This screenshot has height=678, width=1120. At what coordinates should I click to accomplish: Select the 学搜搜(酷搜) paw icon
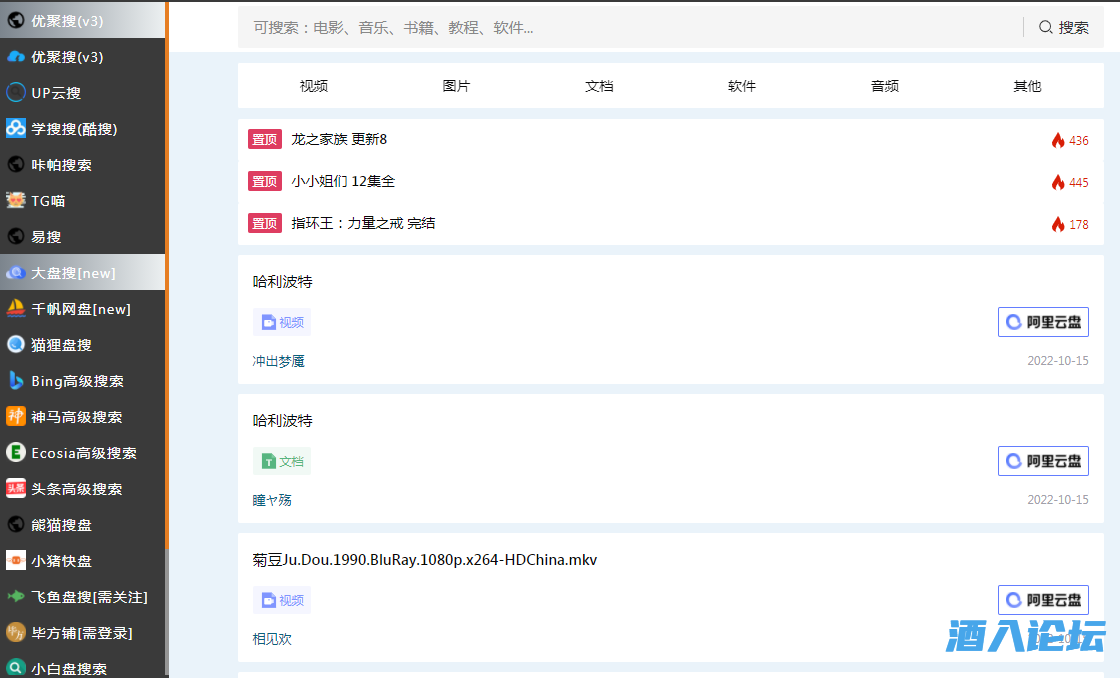[x=16, y=129]
